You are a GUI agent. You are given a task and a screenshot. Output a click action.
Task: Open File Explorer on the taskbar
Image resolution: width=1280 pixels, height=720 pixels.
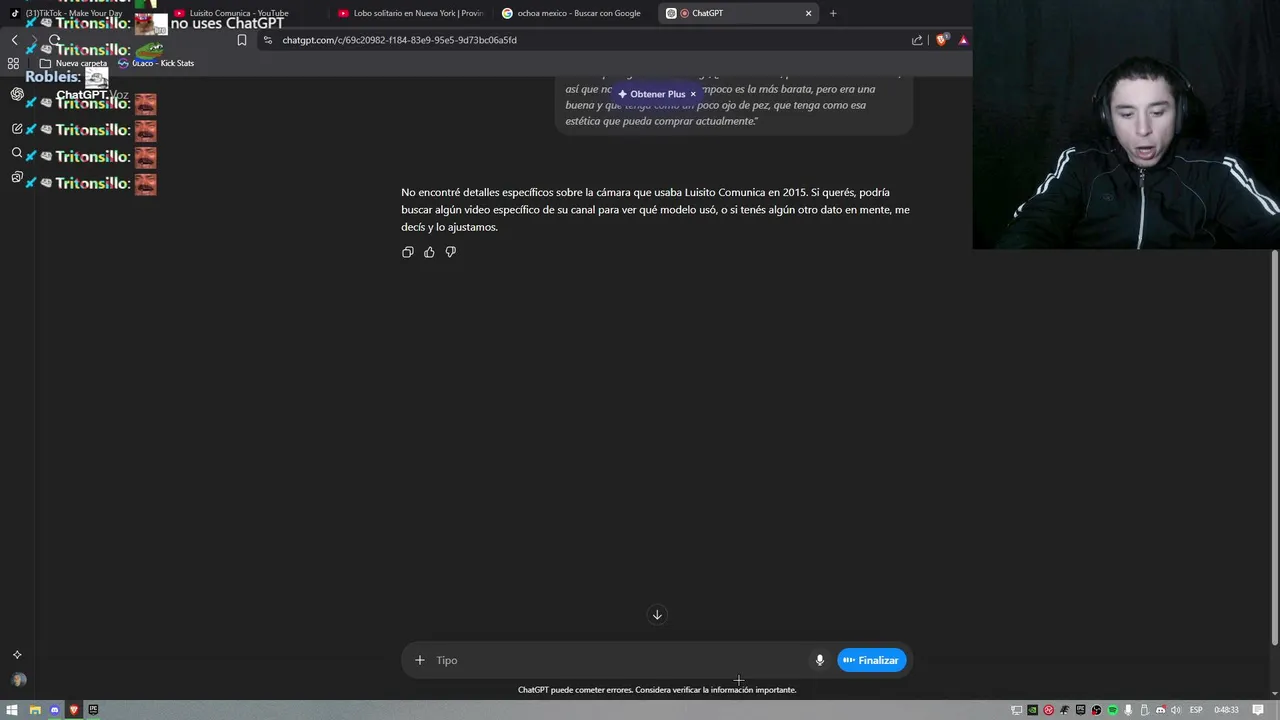34,710
